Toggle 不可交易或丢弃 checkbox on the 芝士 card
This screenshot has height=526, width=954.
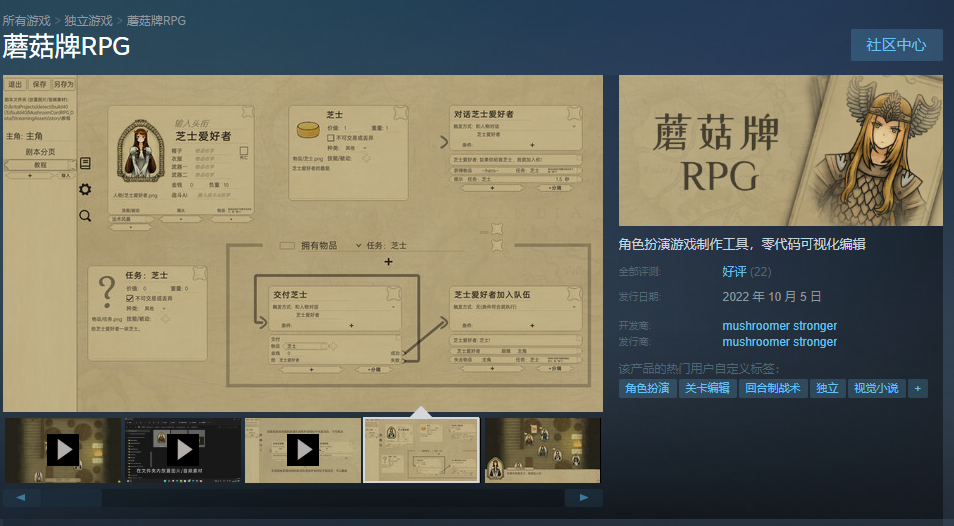point(330,138)
